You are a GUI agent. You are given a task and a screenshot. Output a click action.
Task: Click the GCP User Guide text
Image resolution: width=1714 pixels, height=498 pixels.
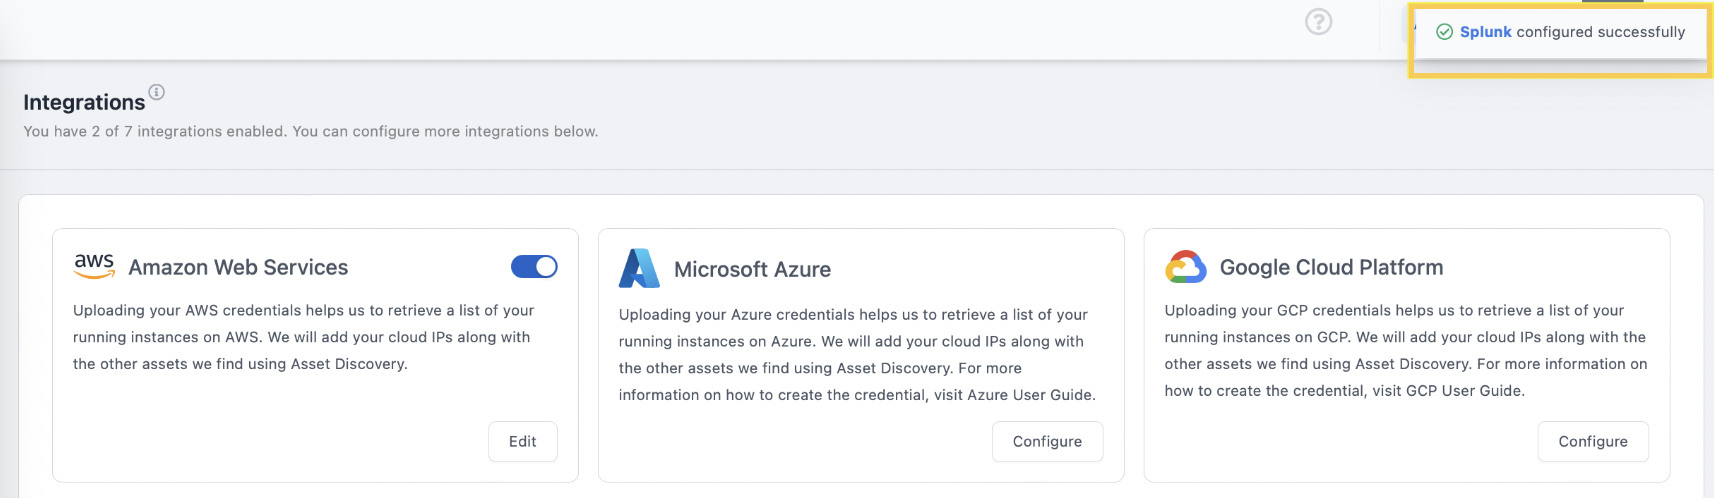(x=1463, y=391)
